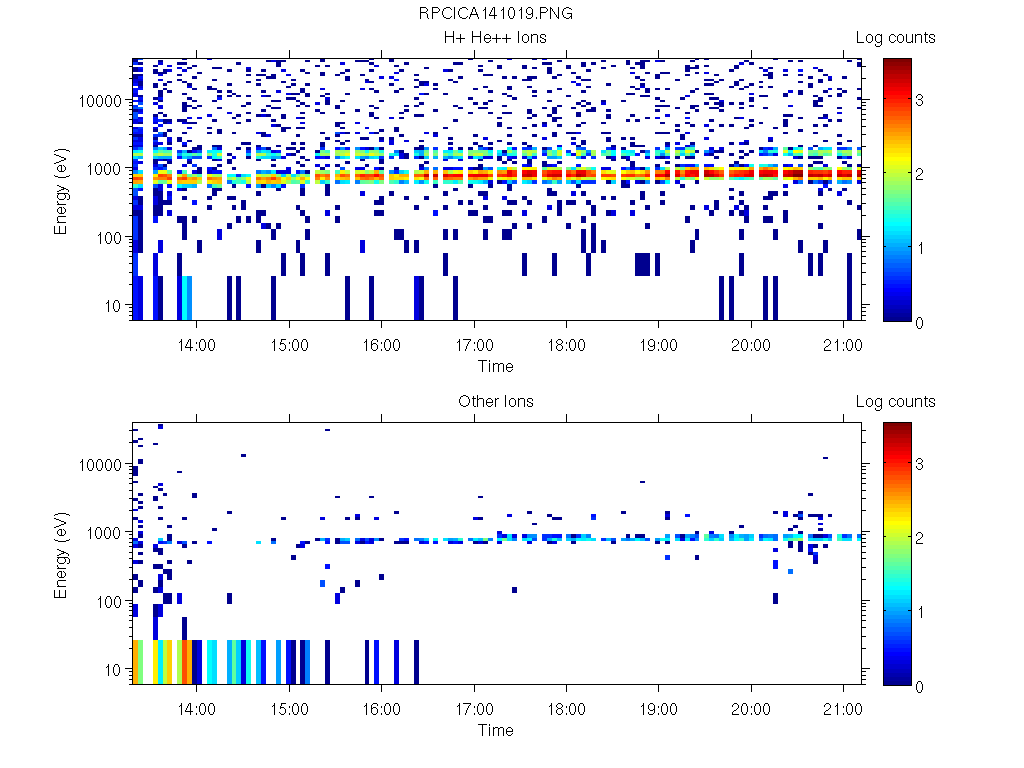
Task: Click the 16:00 tick label under the lower plot
Action: click(381, 709)
